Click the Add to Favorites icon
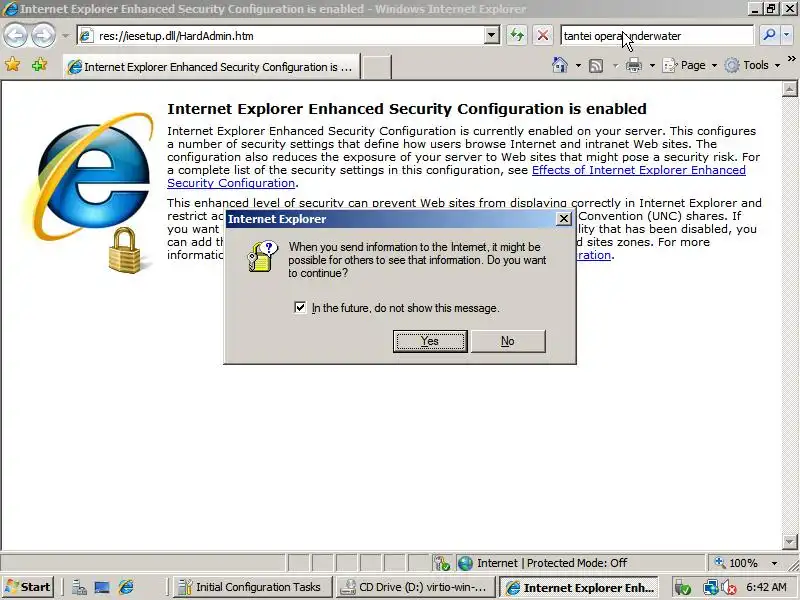 pyautogui.click(x=39, y=65)
